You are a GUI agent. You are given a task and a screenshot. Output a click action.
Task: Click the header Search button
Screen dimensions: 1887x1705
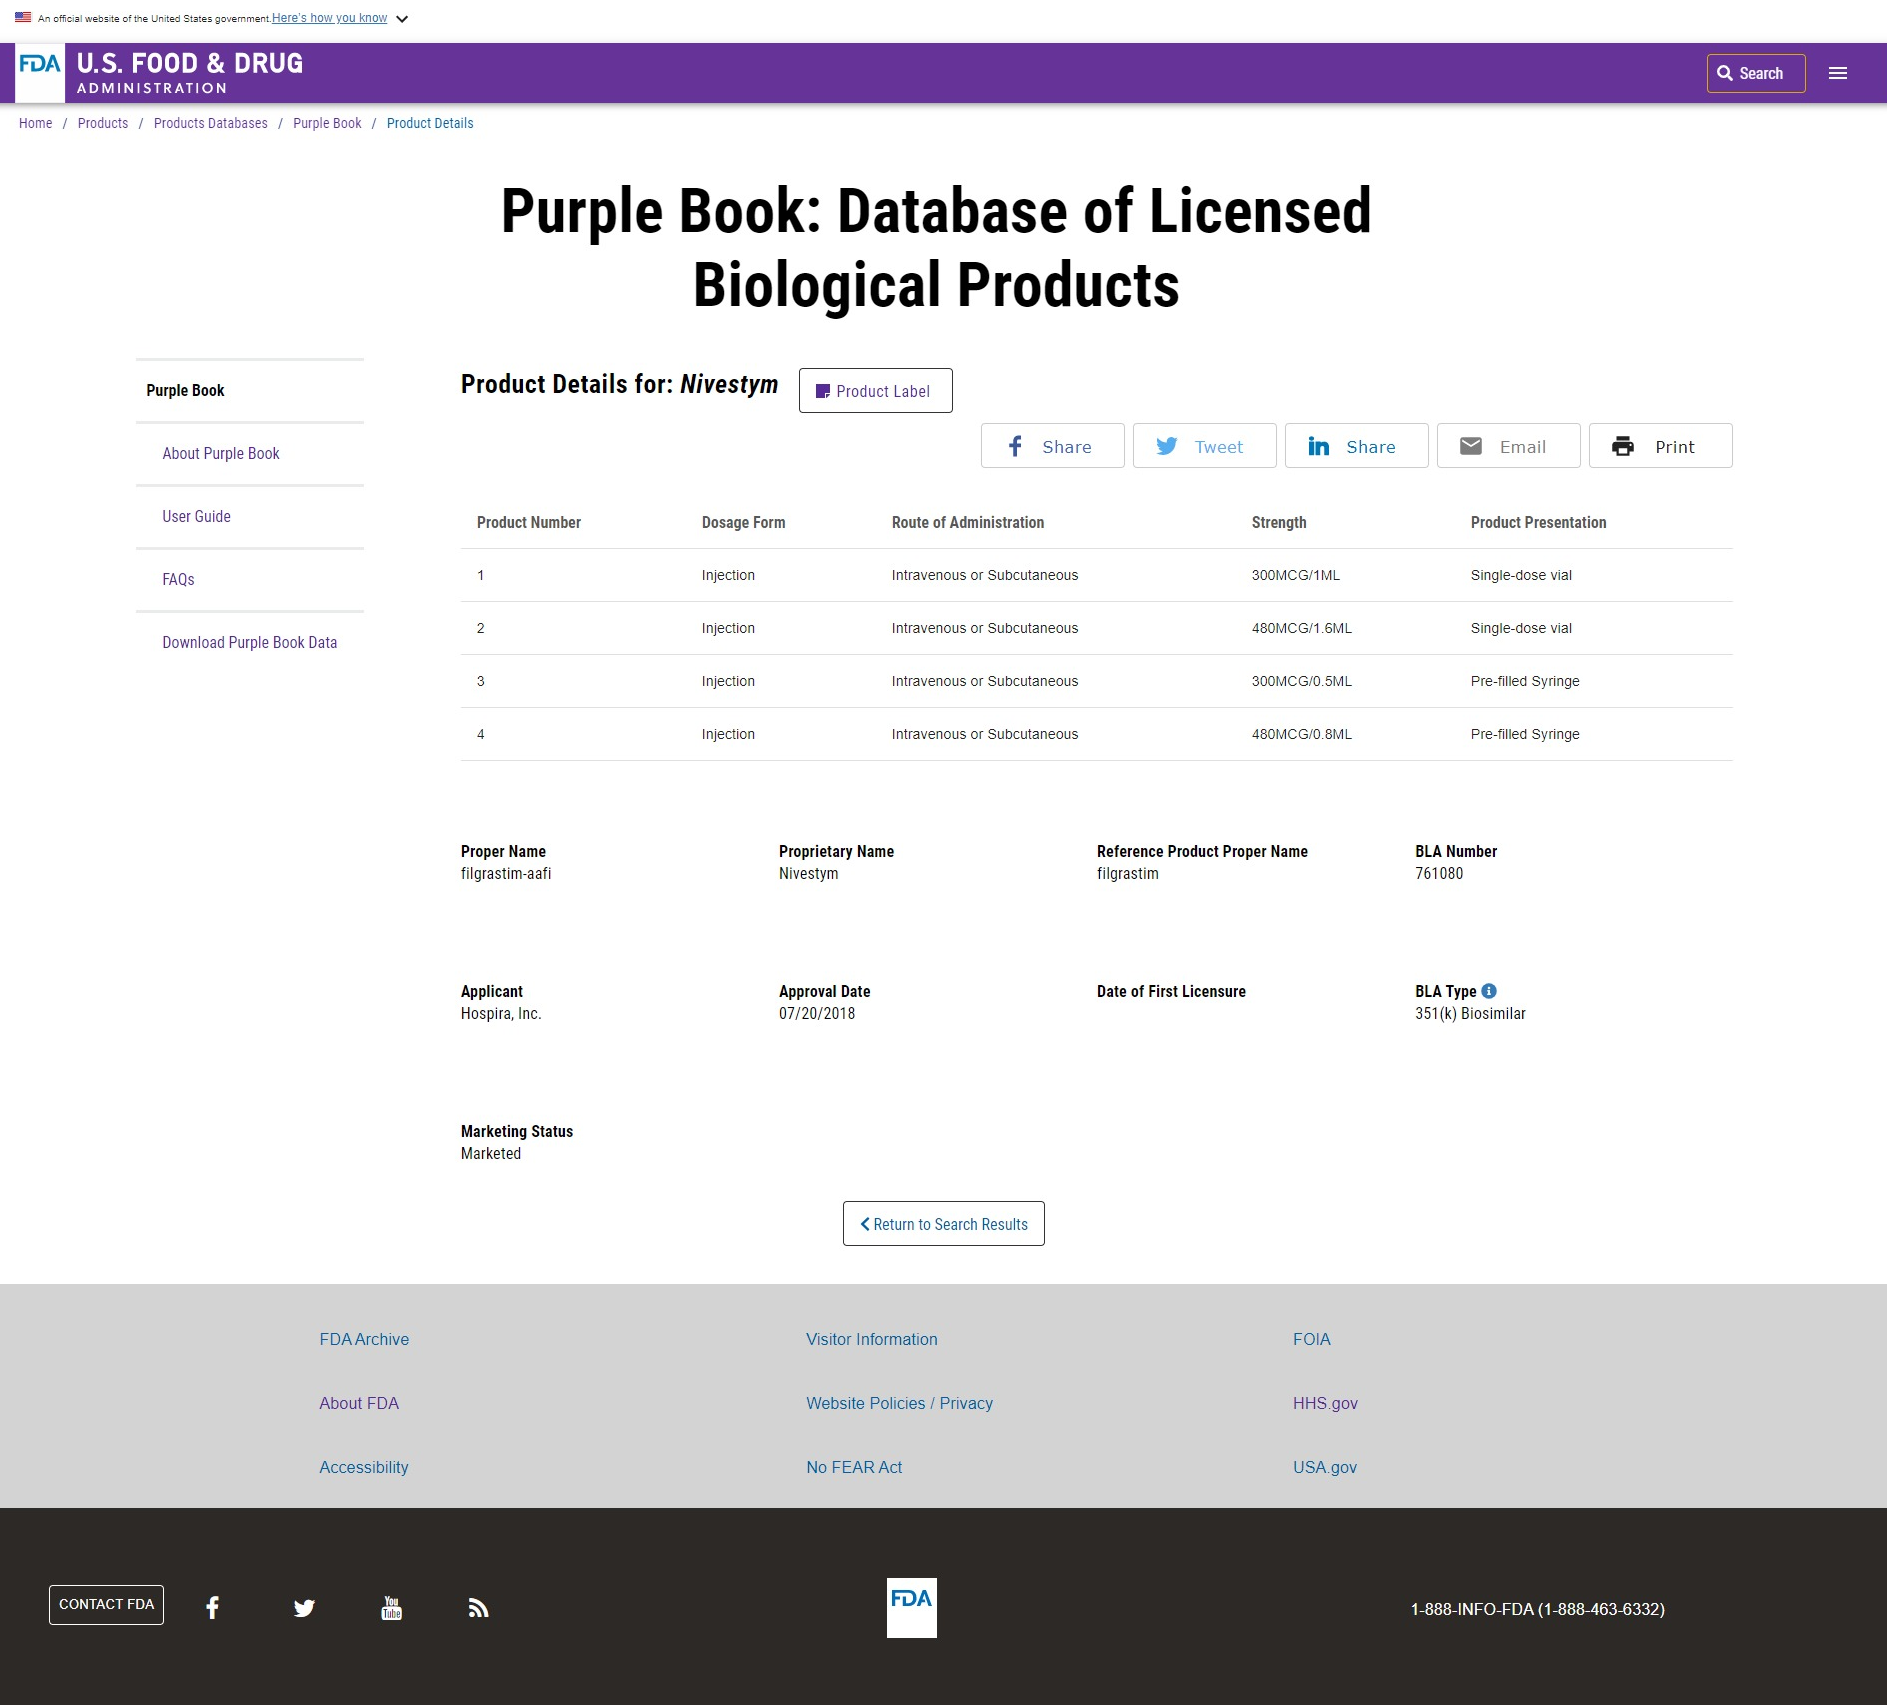click(x=1755, y=73)
